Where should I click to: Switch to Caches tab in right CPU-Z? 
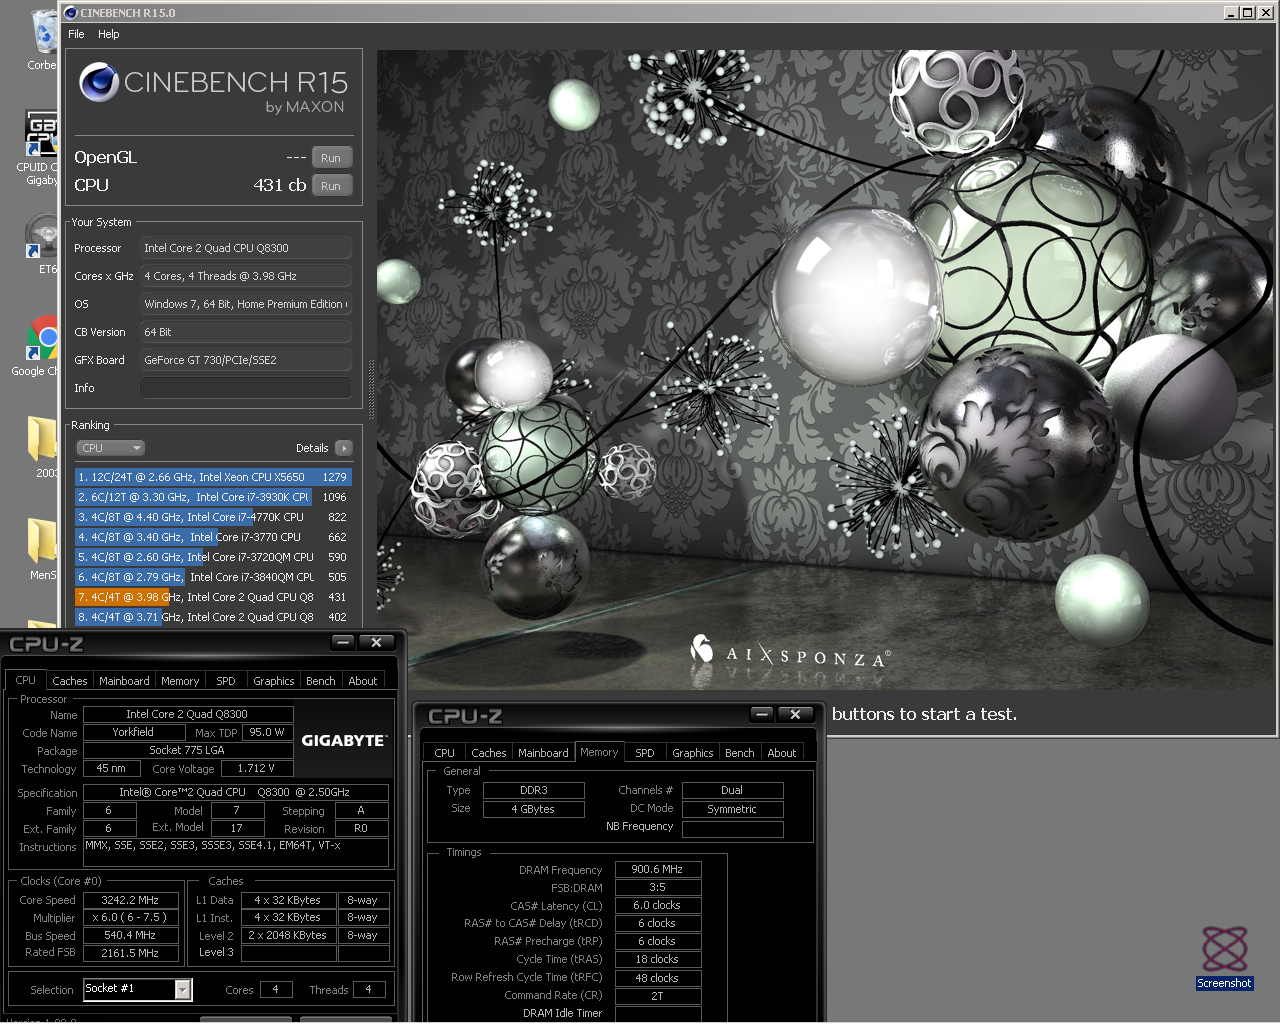tap(489, 753)
